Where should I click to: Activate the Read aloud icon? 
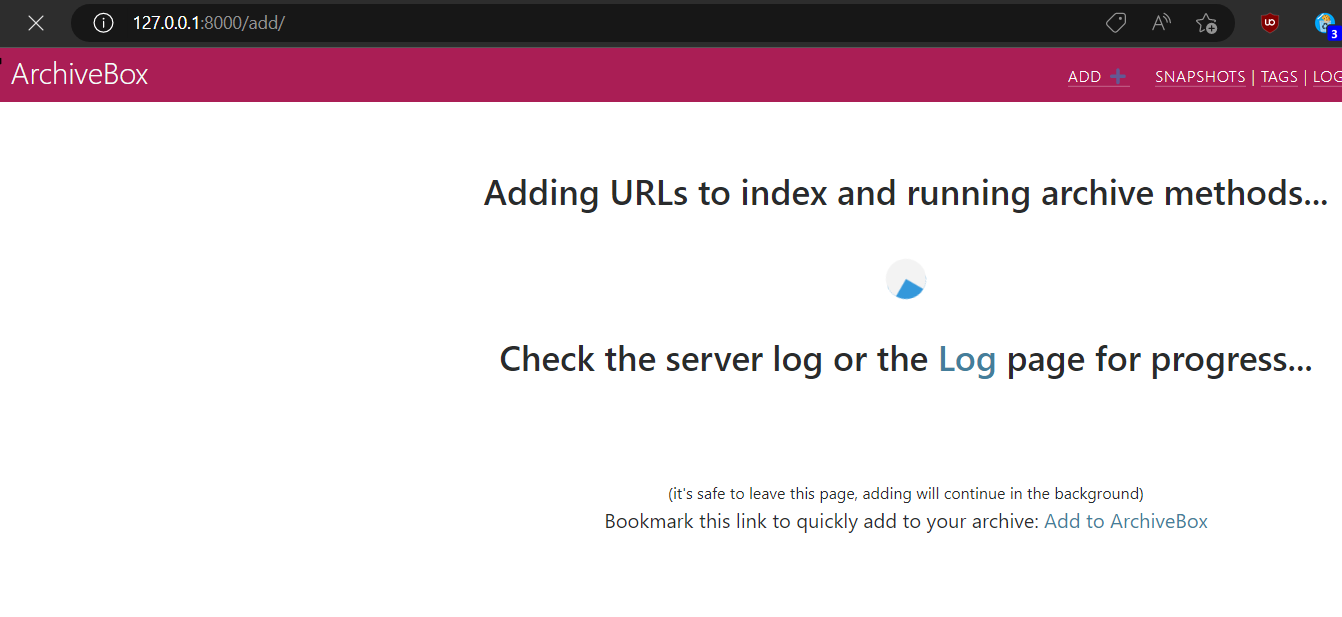click(1161, 23)
